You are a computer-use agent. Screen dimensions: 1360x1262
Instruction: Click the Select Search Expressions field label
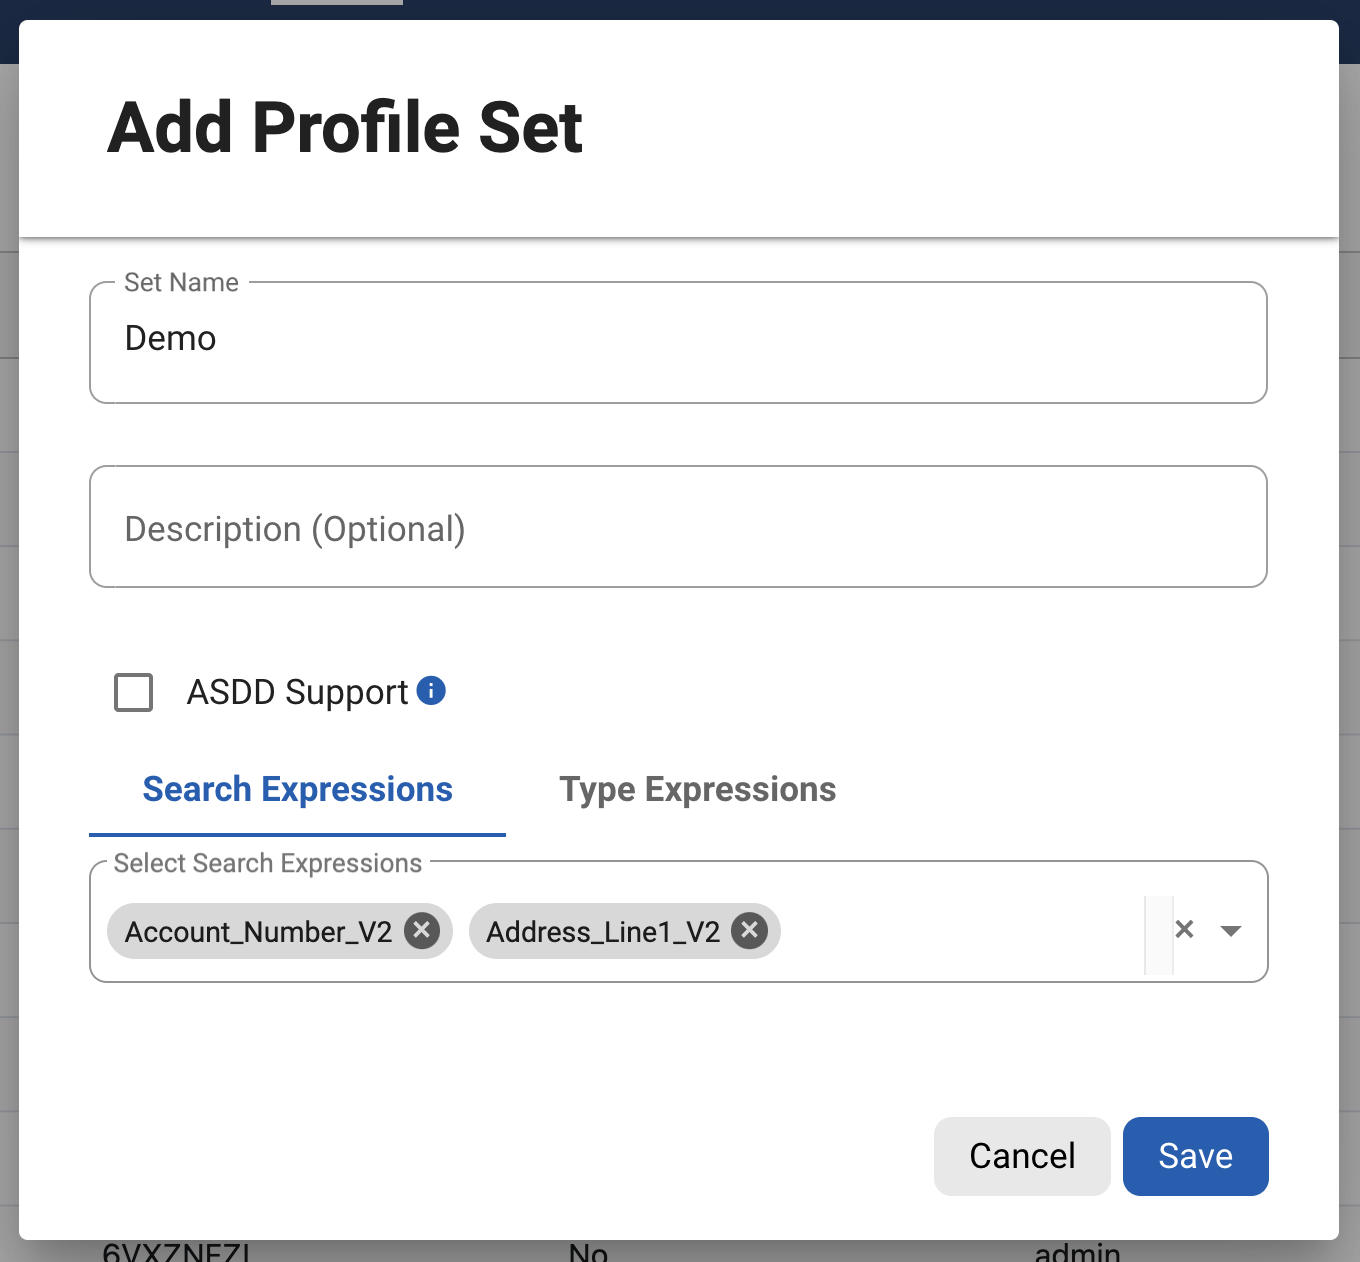[268, 863]
